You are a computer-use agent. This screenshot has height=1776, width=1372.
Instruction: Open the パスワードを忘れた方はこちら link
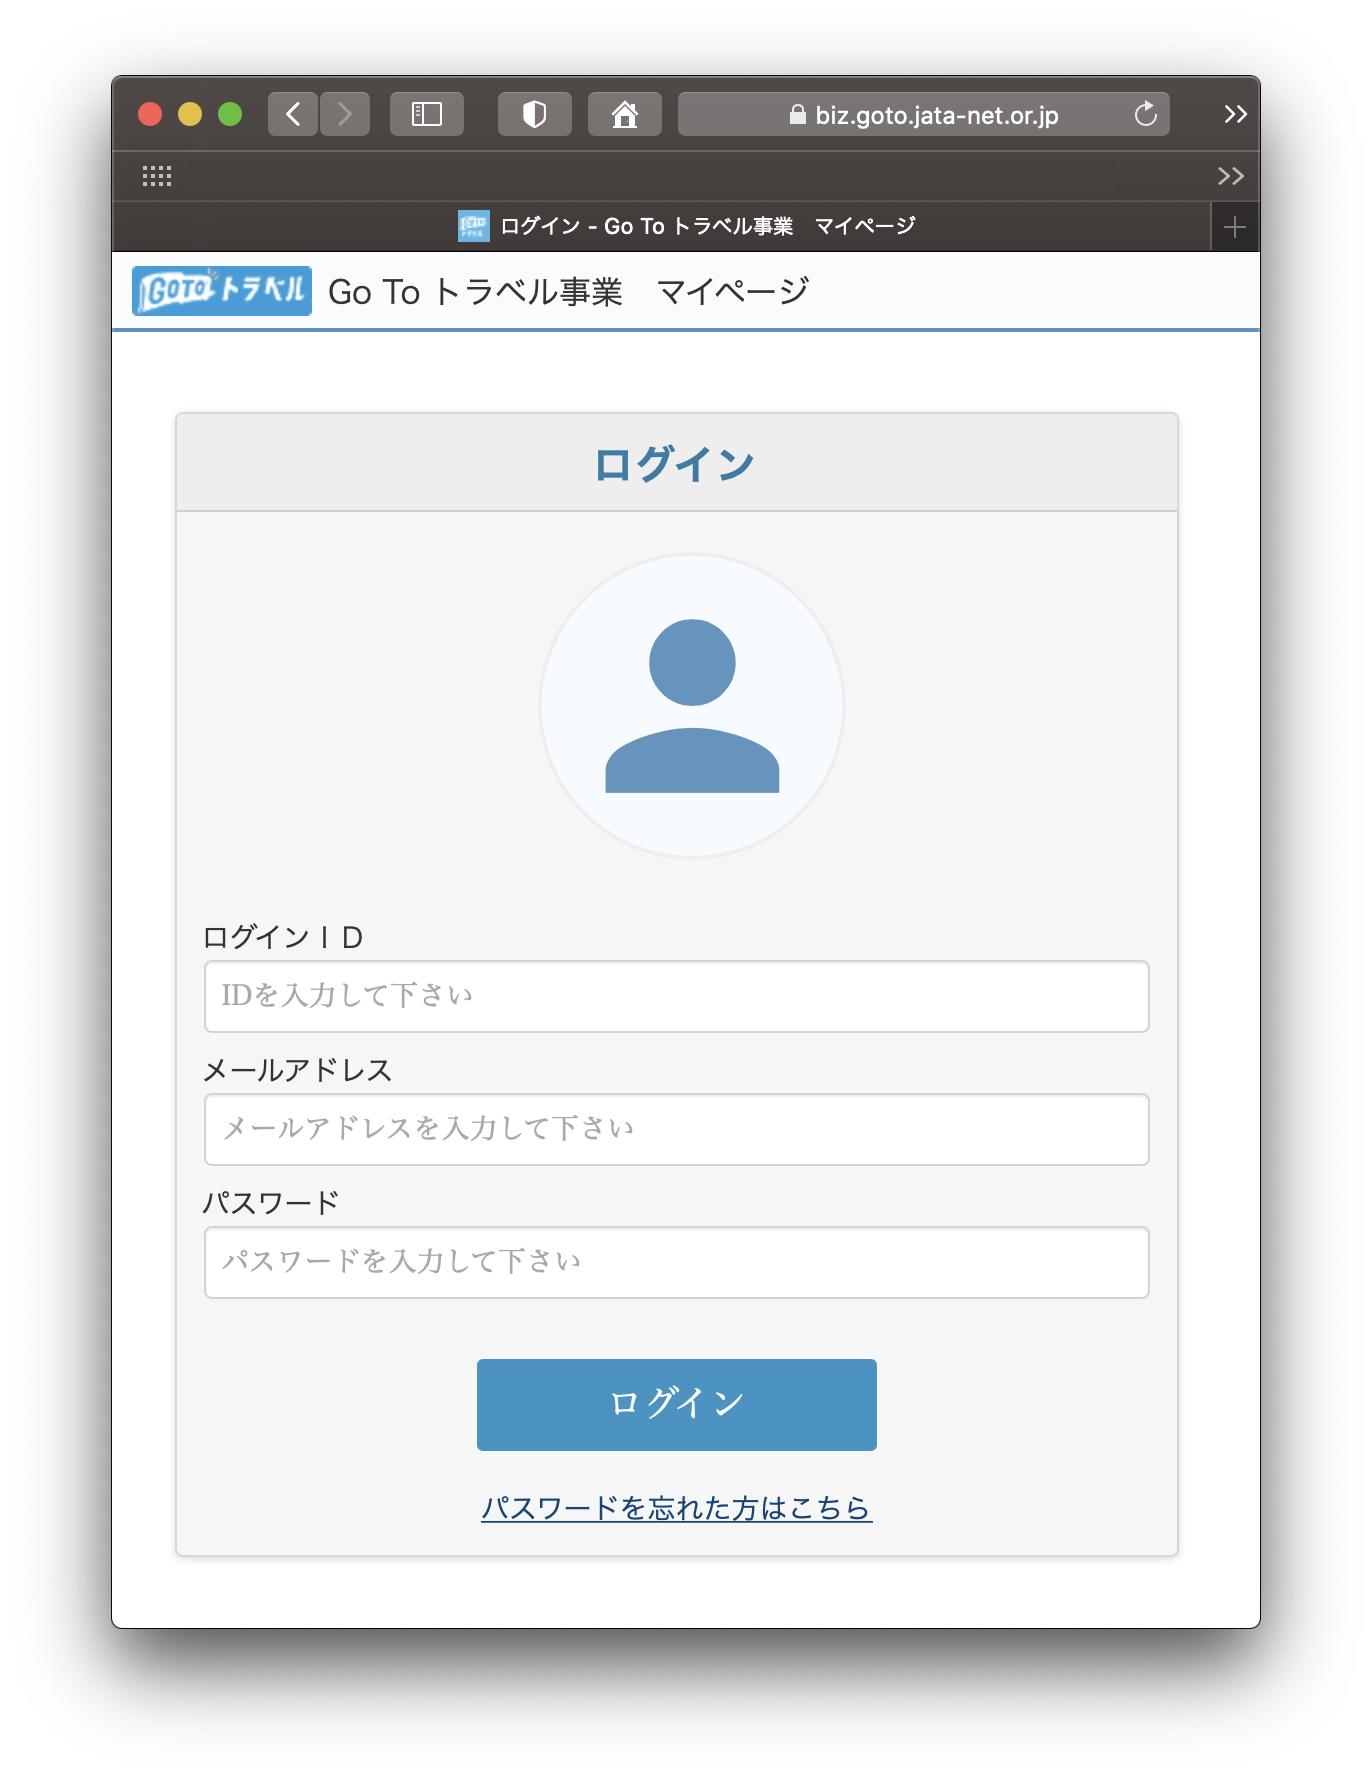coord(676,1507)
